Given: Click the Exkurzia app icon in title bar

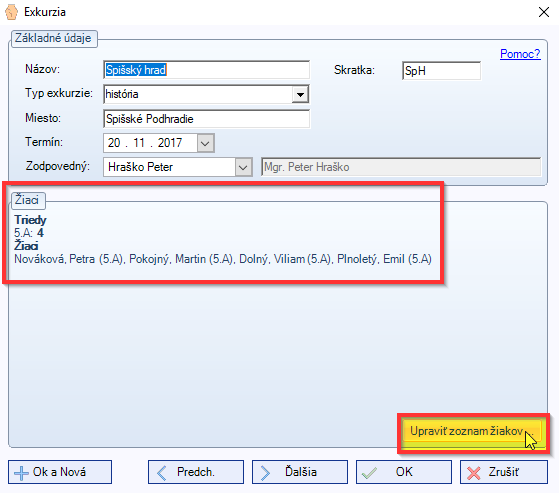Looking at the screenshot, I should pyautogui.click(x=11, y=12).
